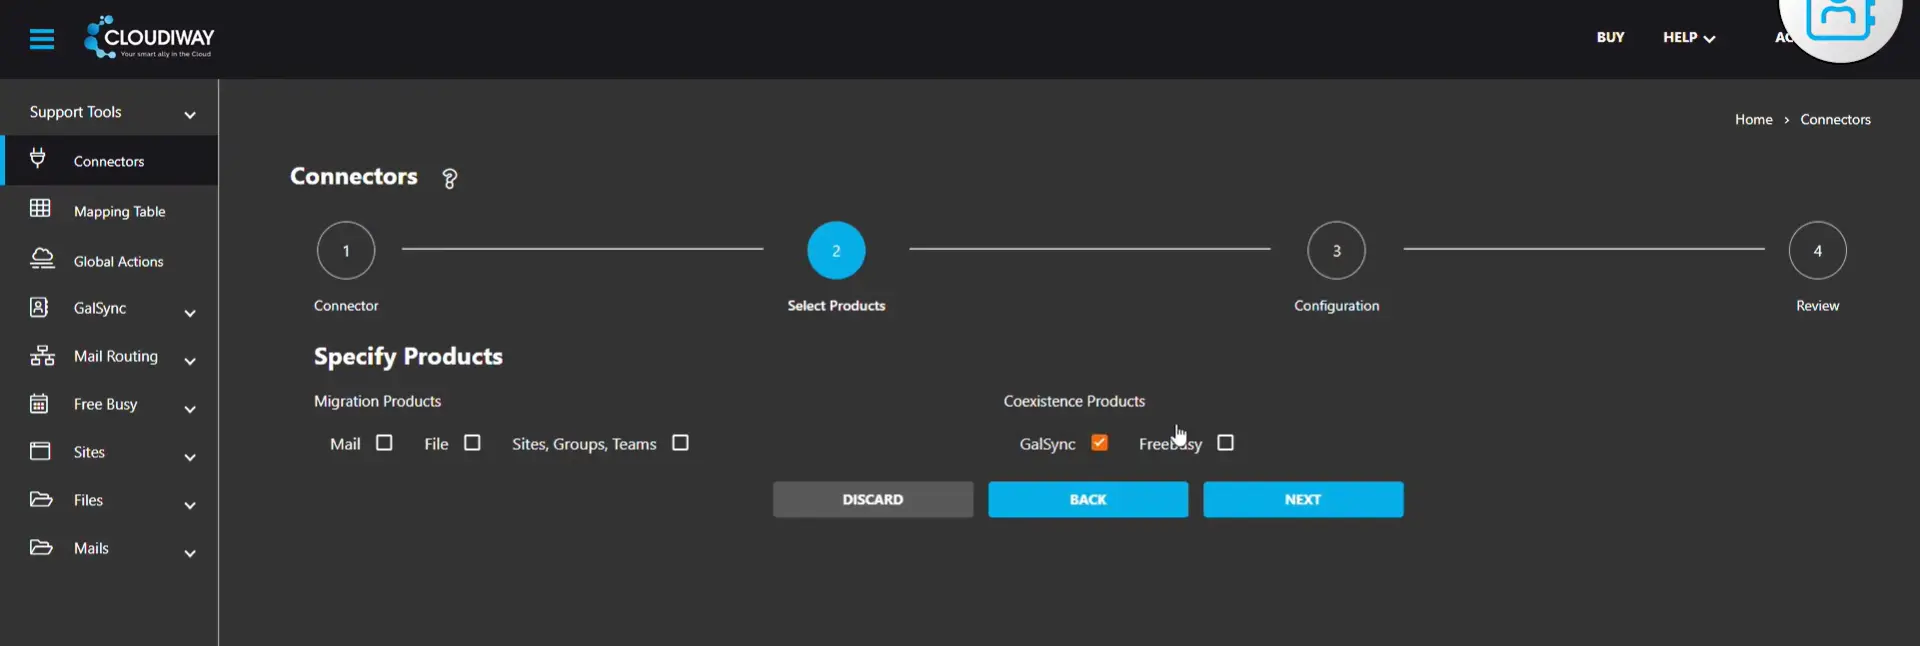Open the HELP dropdown menu
This screenshot has width=1920, height=646.
1689,37
